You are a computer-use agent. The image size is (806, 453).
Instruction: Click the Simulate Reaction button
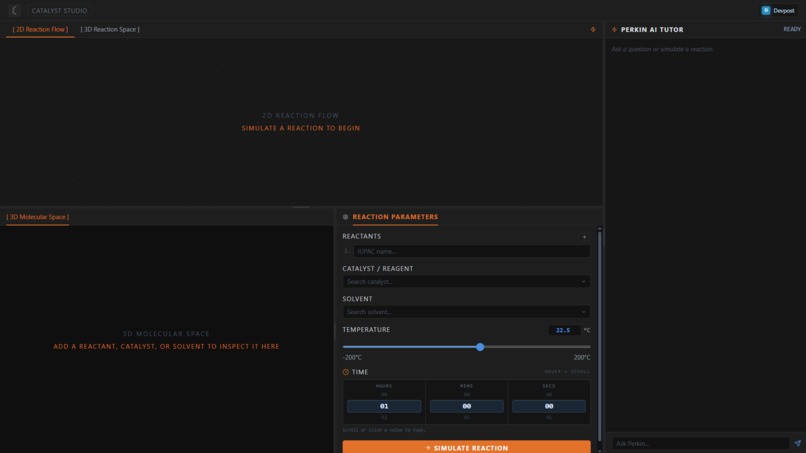coord(466,447)
